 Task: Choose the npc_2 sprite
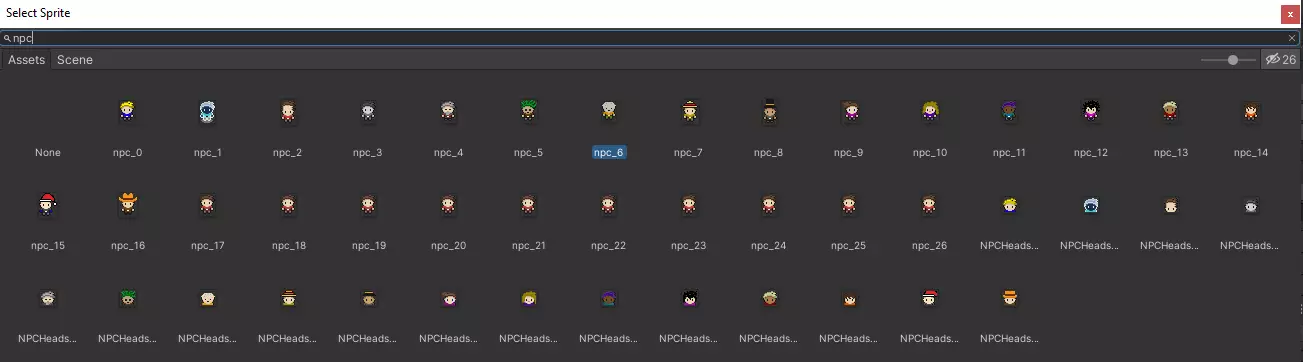point(287,112)
